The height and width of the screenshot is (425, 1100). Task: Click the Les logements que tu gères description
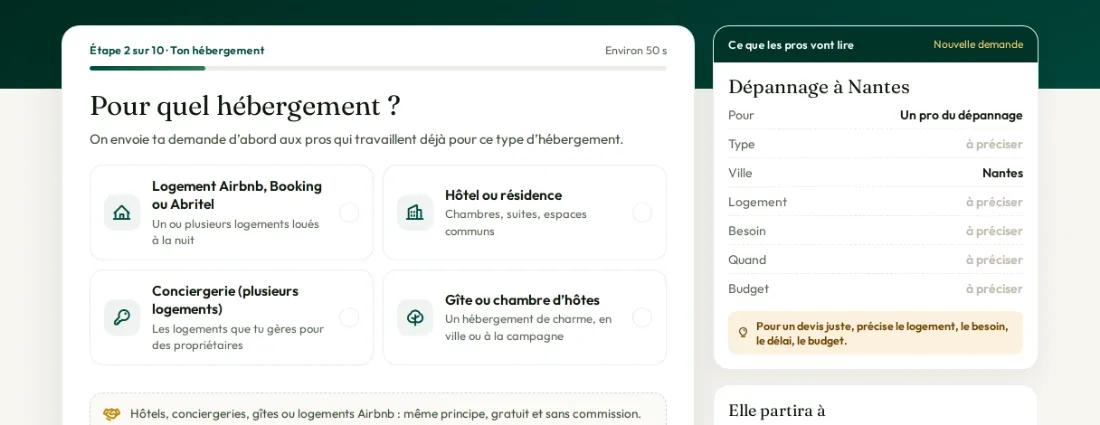pos(238,337)
